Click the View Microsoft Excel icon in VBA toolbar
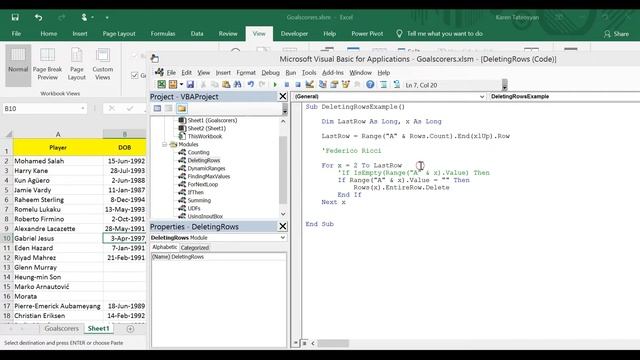The height and width of the screenshot is (360, 640). tap(162, 84)
